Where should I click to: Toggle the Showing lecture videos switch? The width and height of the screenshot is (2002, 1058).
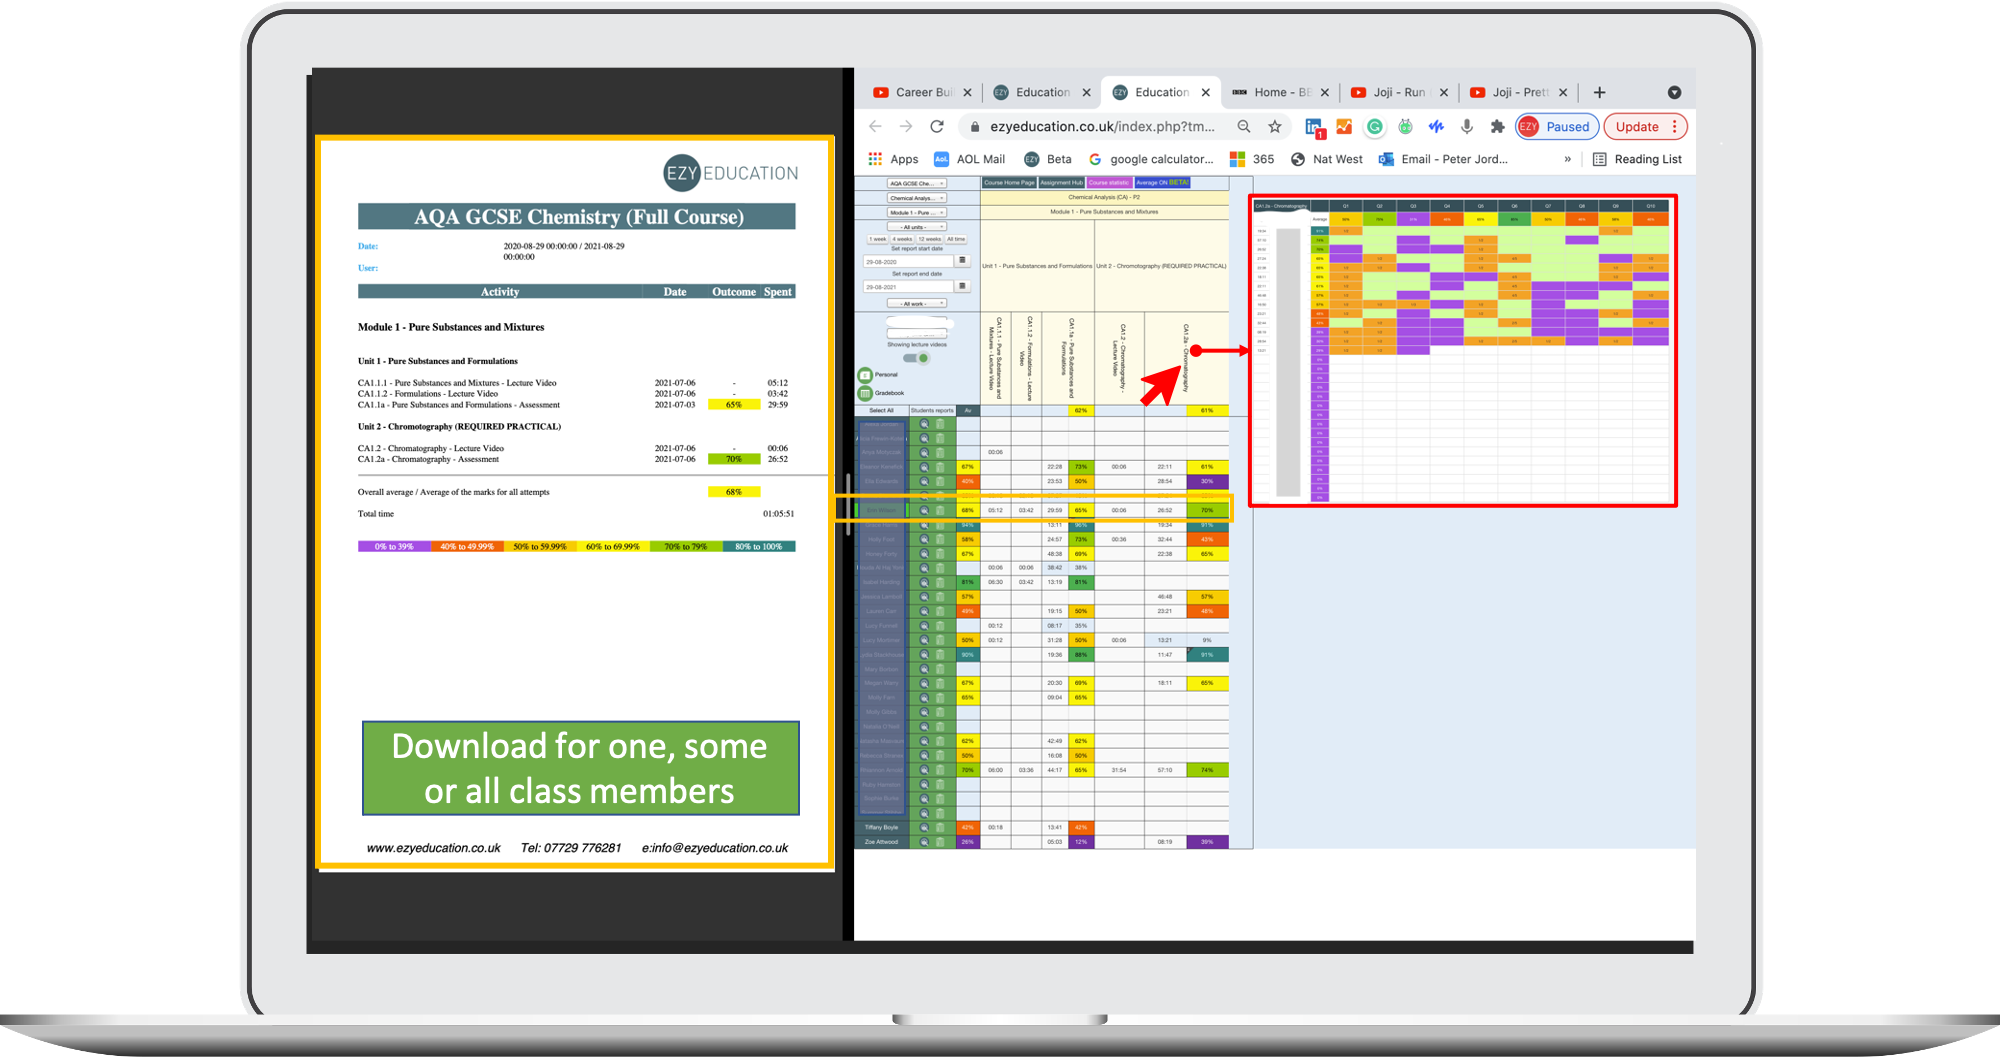pos(916,358)
